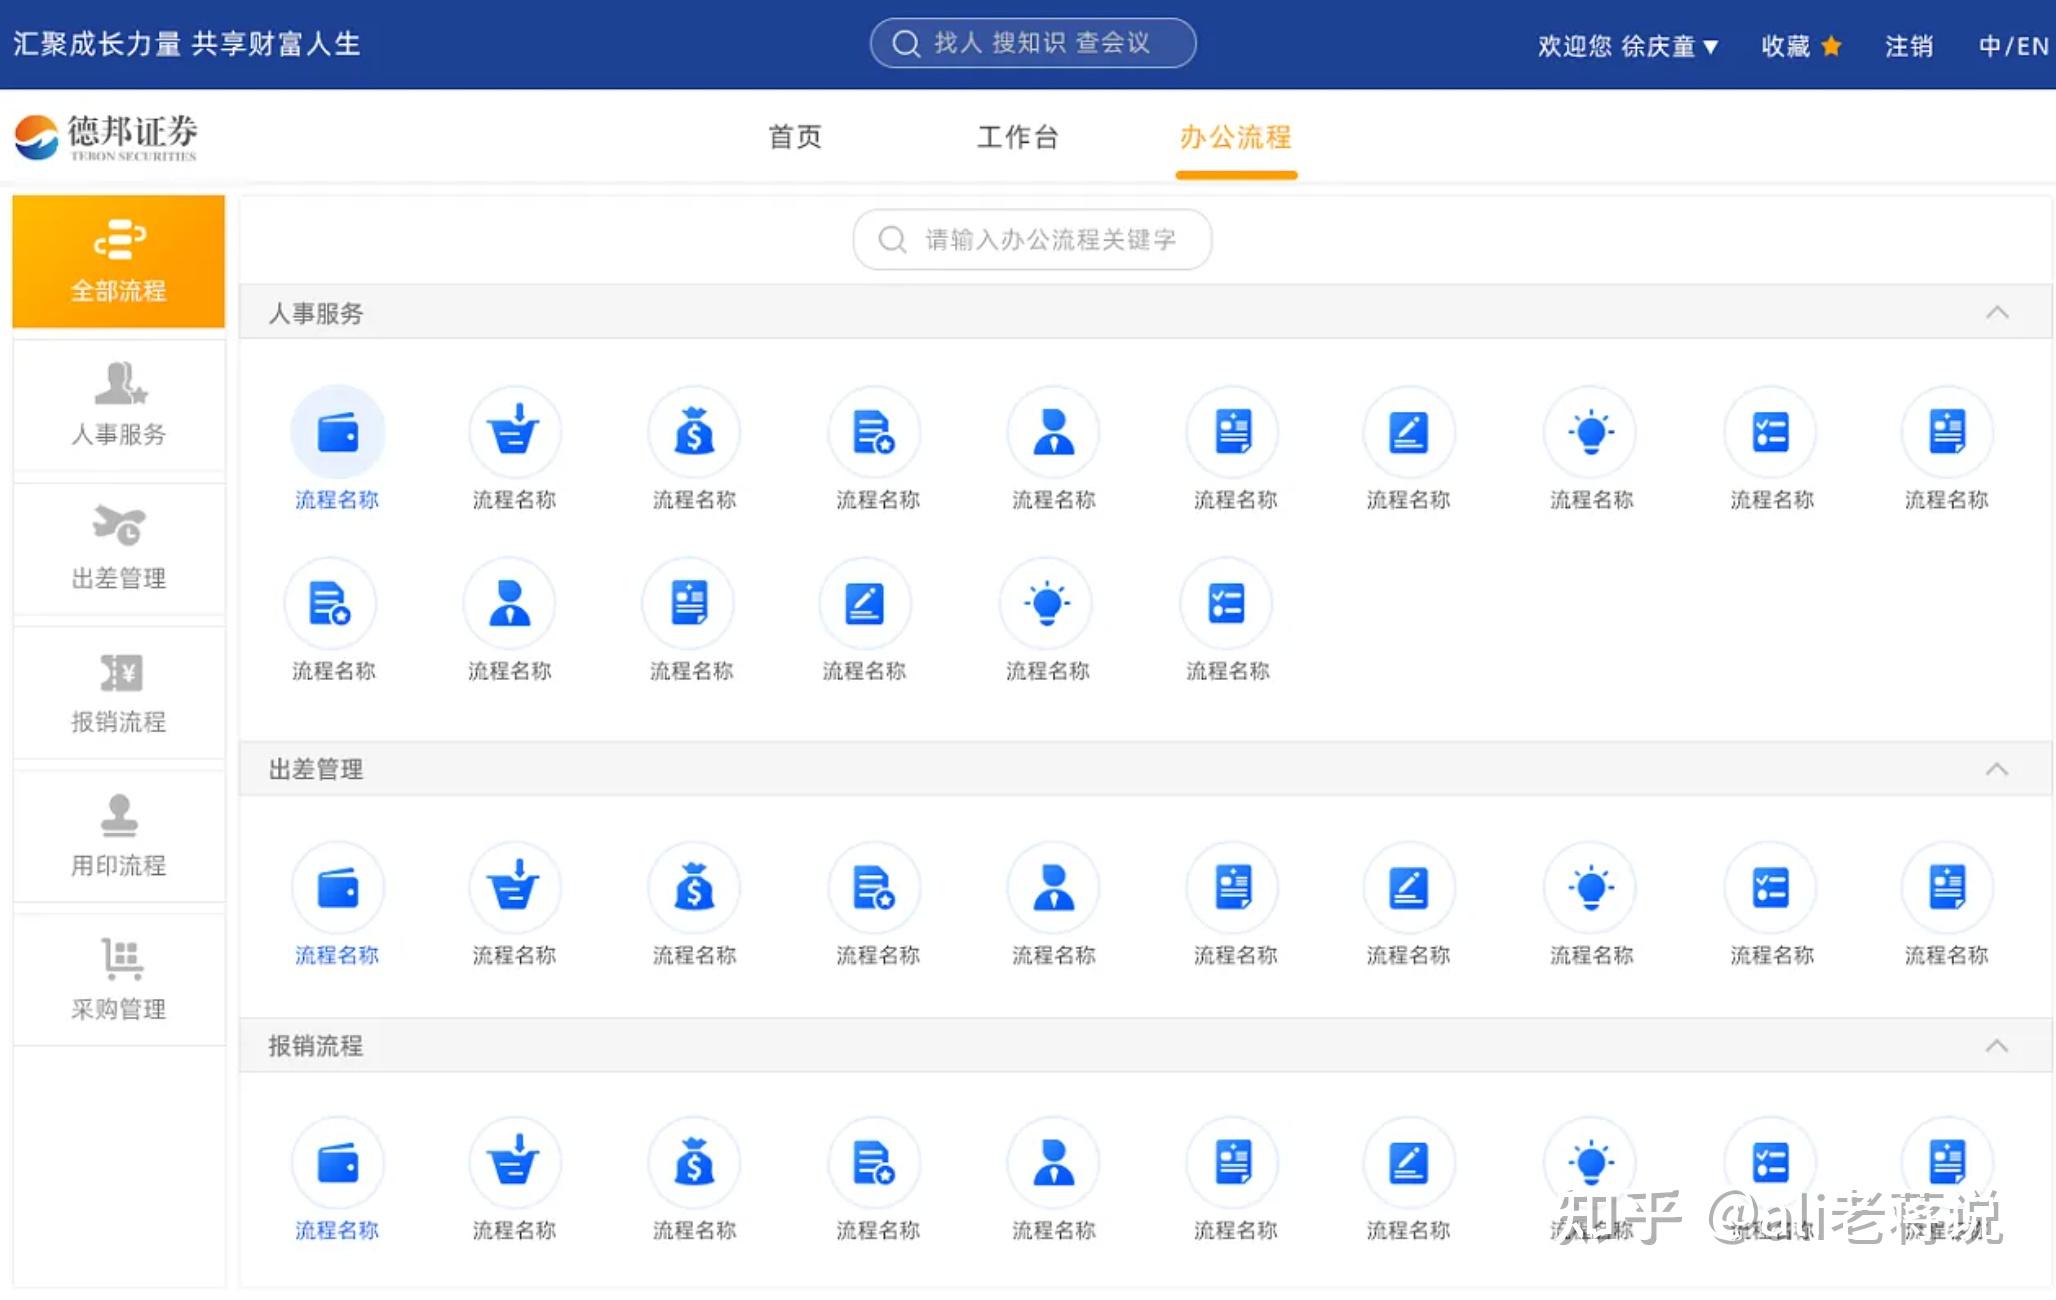The height and width of the screenshot is (1300, 2056).
Task: Click the pencil edit icon in 报销流程 section
Action: (1408, 1164)
